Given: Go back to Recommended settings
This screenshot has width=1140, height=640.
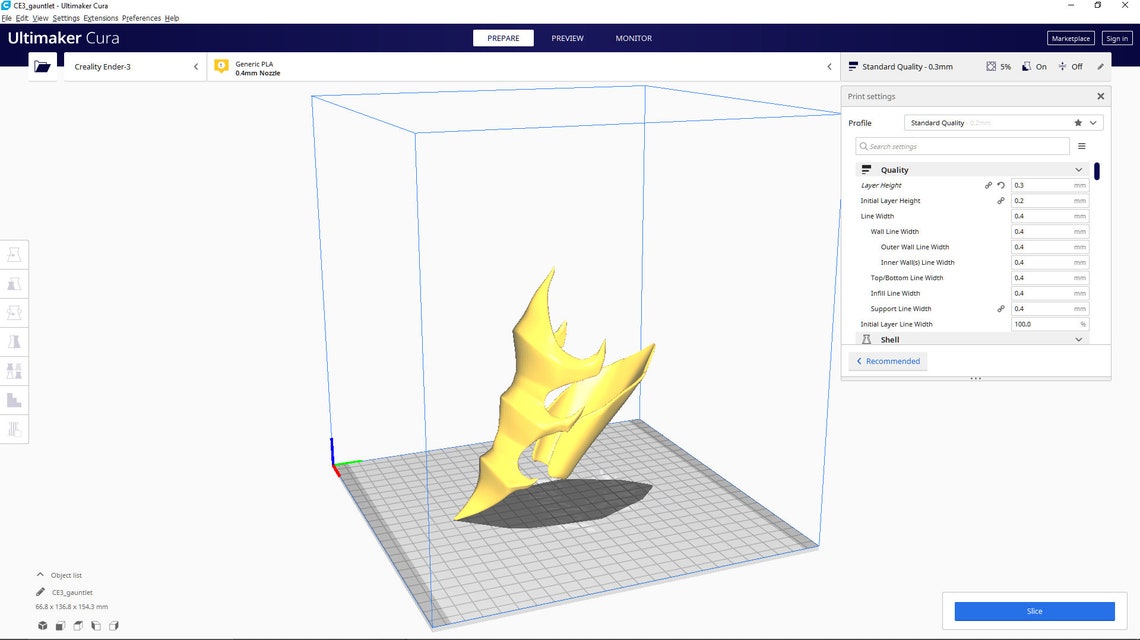Looking at the screenshot, I should point(888,361).
